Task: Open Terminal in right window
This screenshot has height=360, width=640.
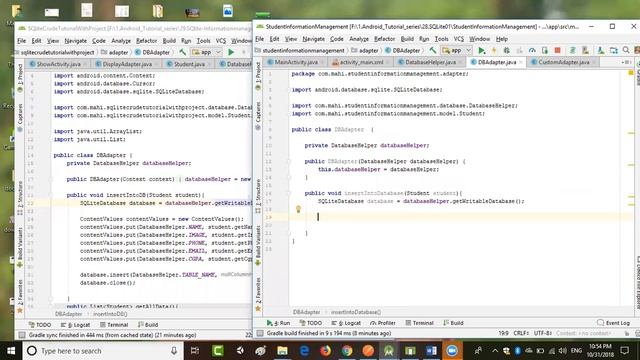Action: pos(419,323)
